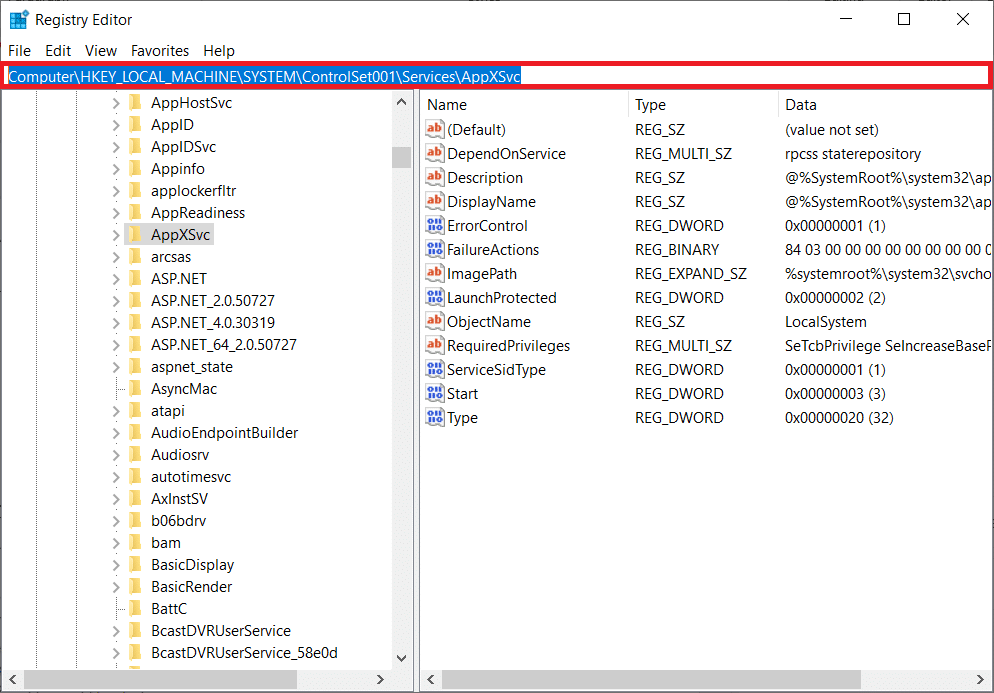The width and height of the screenshot is (994, 693).
Task: Open the Help menu
Action: point(219,51)
